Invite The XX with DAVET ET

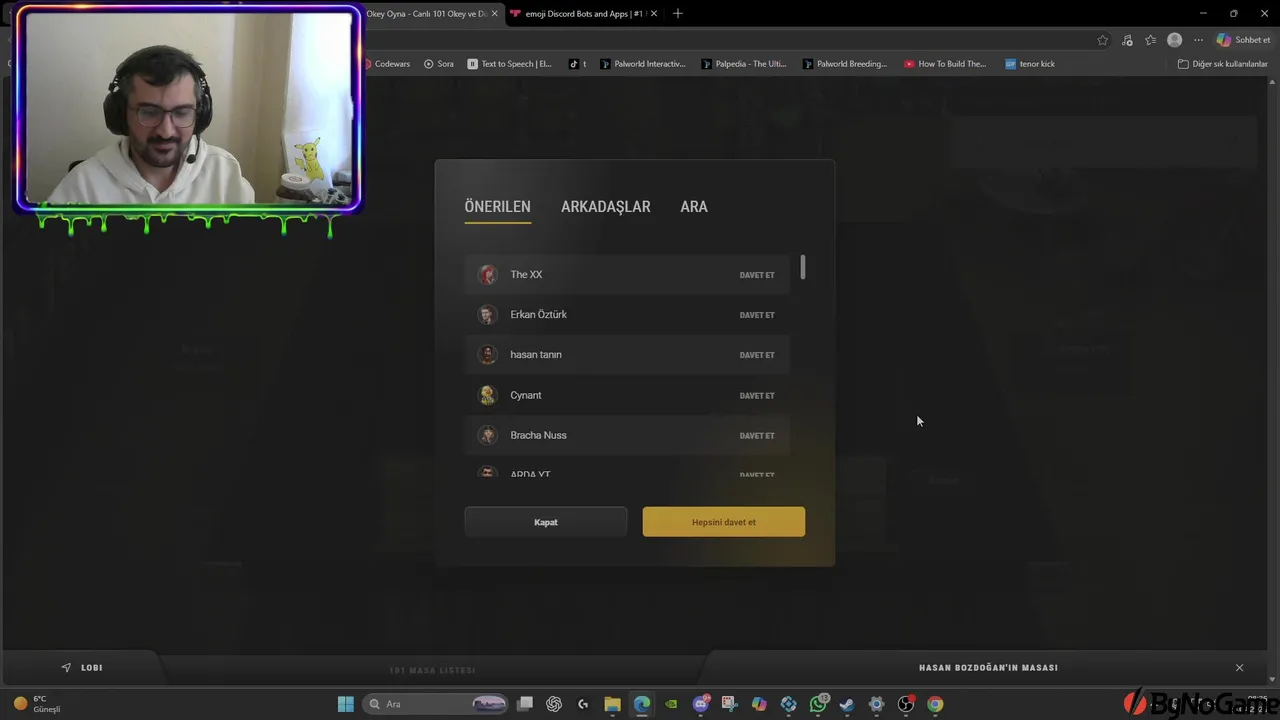pyautogui.click(x=757, y=275)
